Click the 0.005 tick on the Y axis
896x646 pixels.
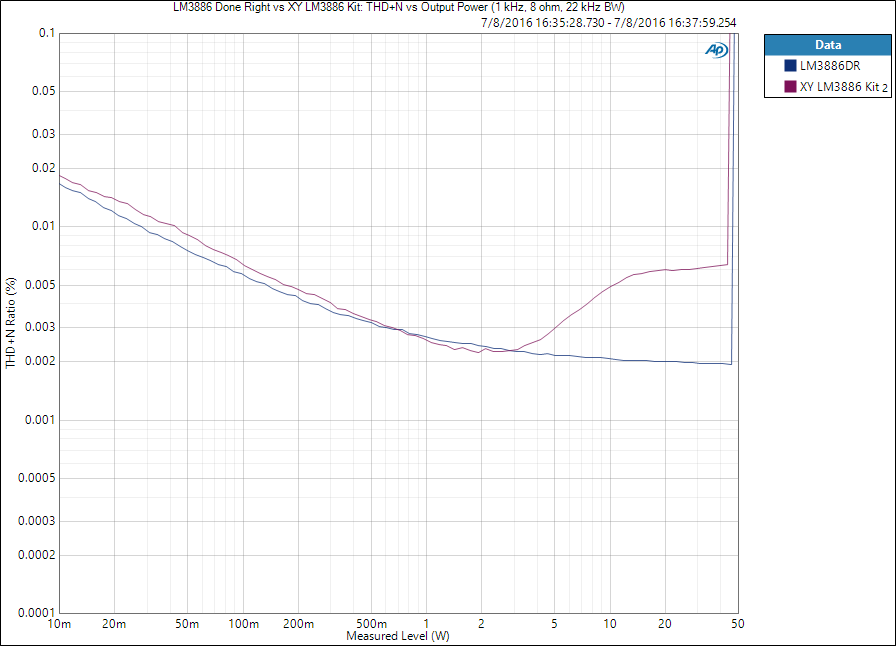[40, 285]
